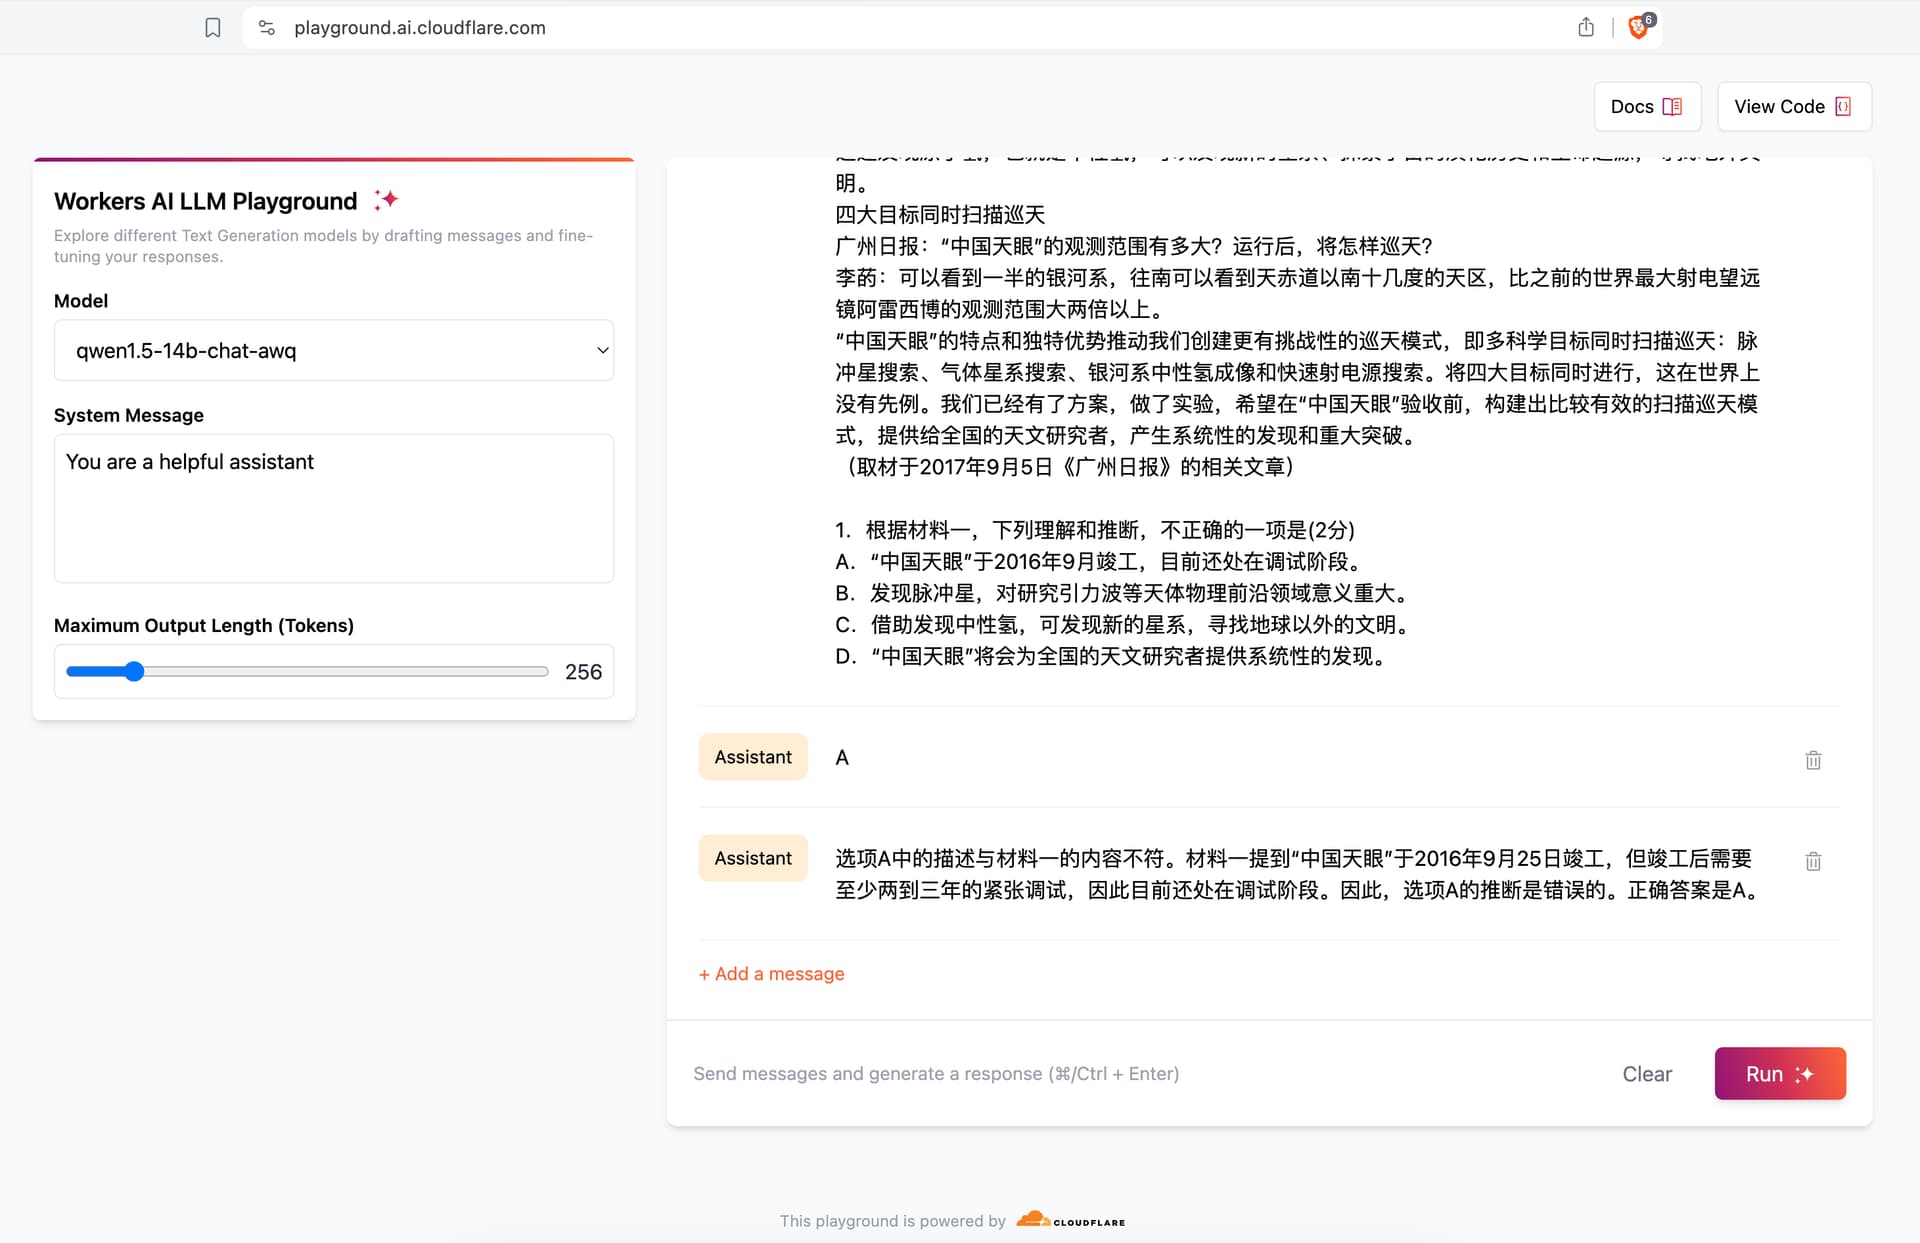Click the bookmark icon beside the address bar
1920x1243 pixels.
click(212, 28)
